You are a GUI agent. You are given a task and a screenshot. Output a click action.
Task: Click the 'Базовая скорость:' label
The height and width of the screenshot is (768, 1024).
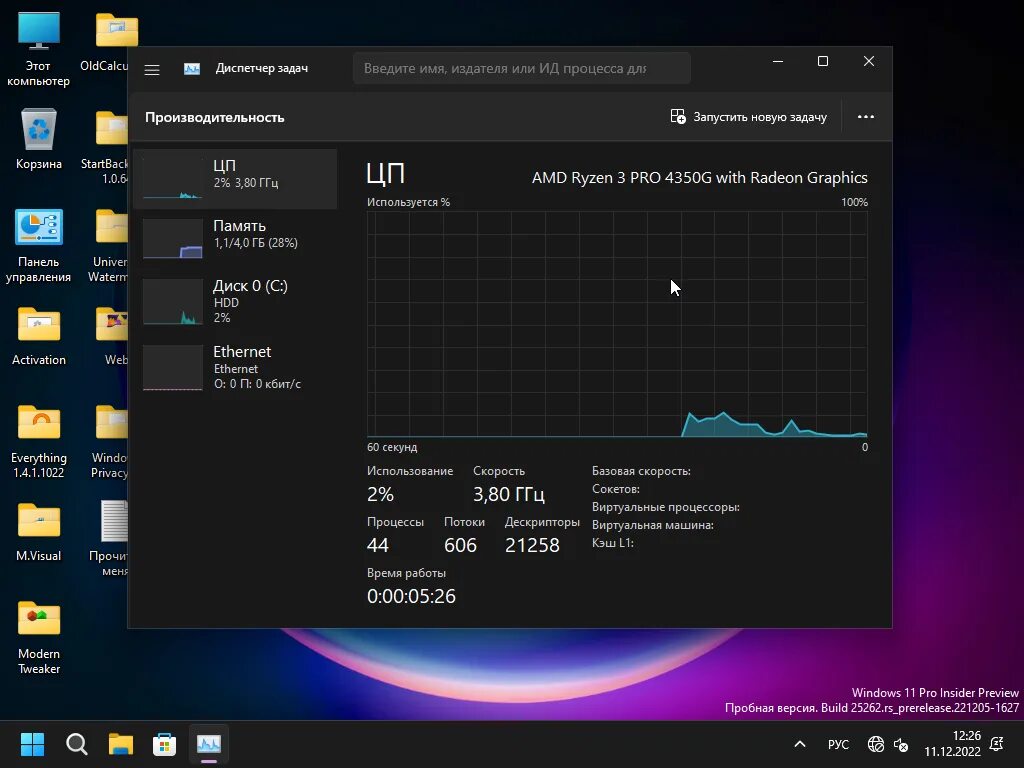coord(641,471)
